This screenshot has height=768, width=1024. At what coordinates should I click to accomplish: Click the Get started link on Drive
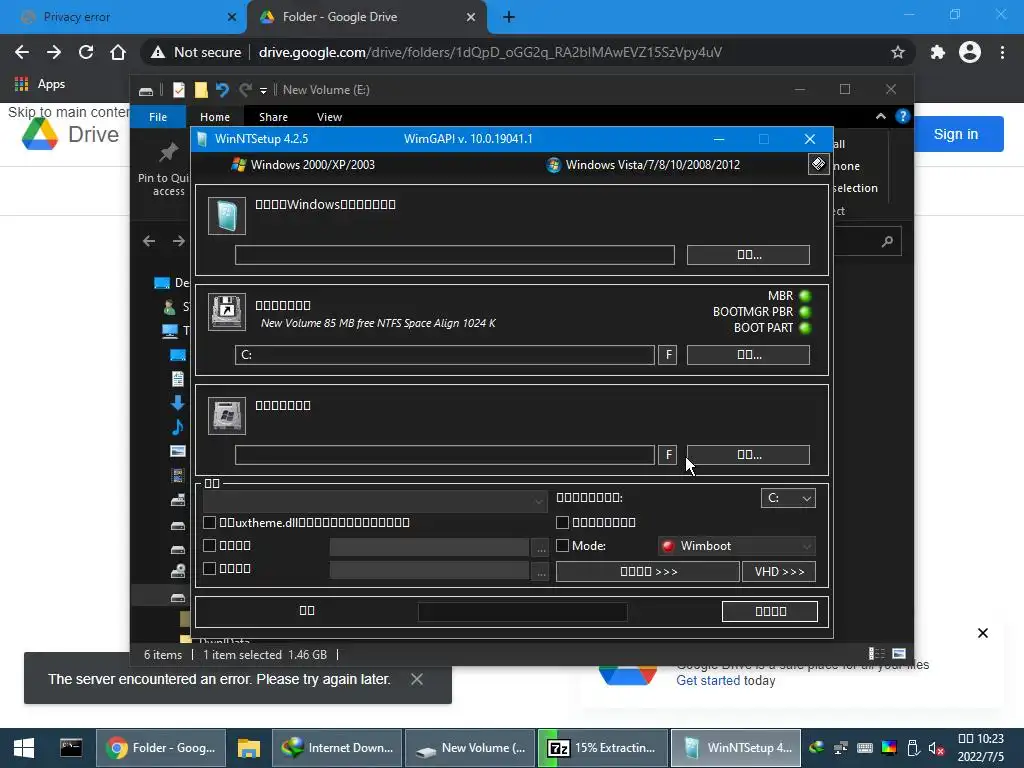pos(709,681)
